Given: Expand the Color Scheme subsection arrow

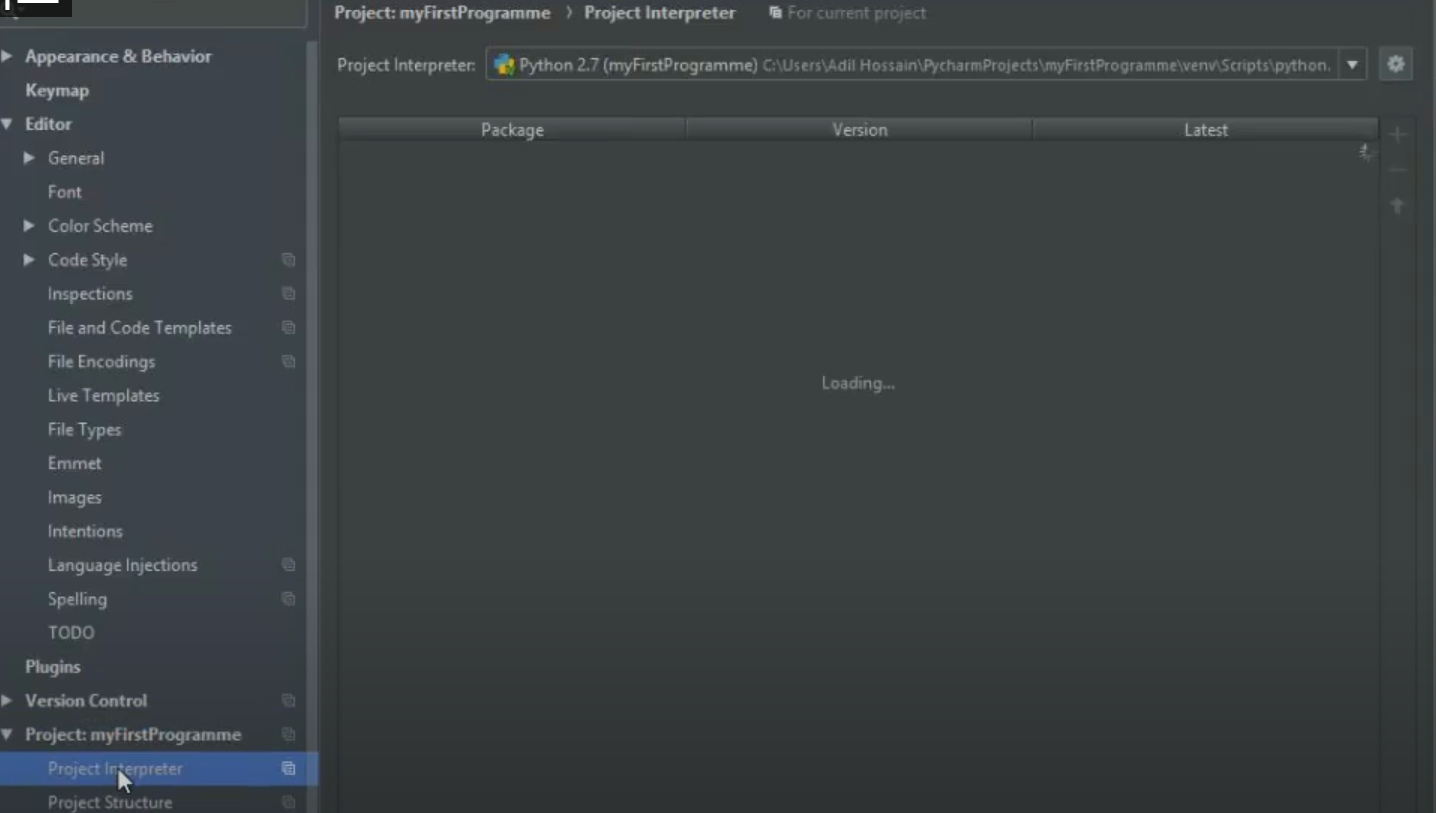Looking at the screenshot, I should tap(29, 226).
